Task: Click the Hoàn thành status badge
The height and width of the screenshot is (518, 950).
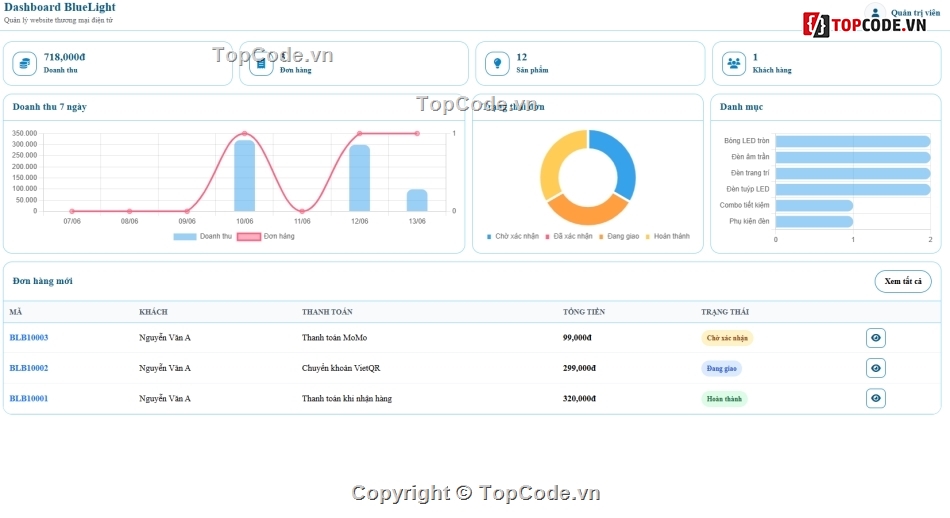Action: click(724, 399)
